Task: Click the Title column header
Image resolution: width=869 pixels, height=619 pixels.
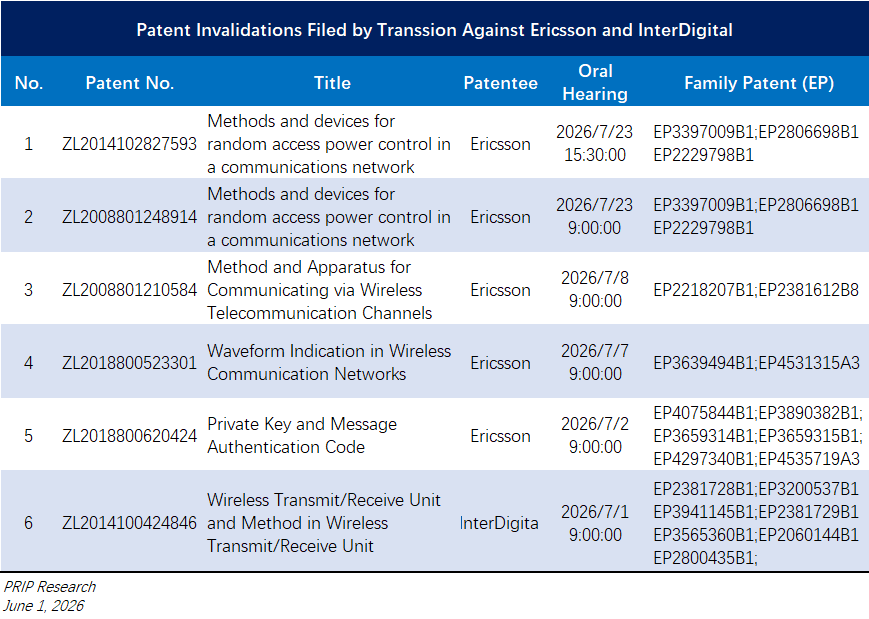Action: tap(332, 83)
